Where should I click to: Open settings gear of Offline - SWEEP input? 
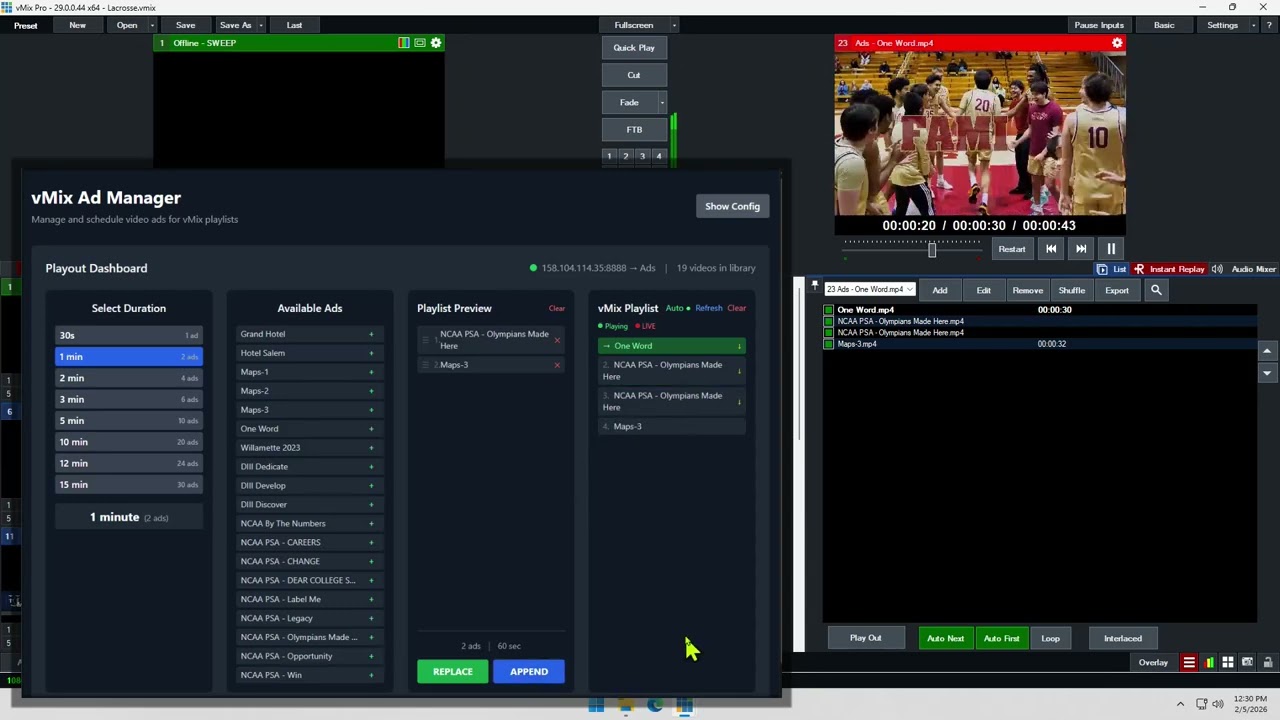click(x=436, y=43)
